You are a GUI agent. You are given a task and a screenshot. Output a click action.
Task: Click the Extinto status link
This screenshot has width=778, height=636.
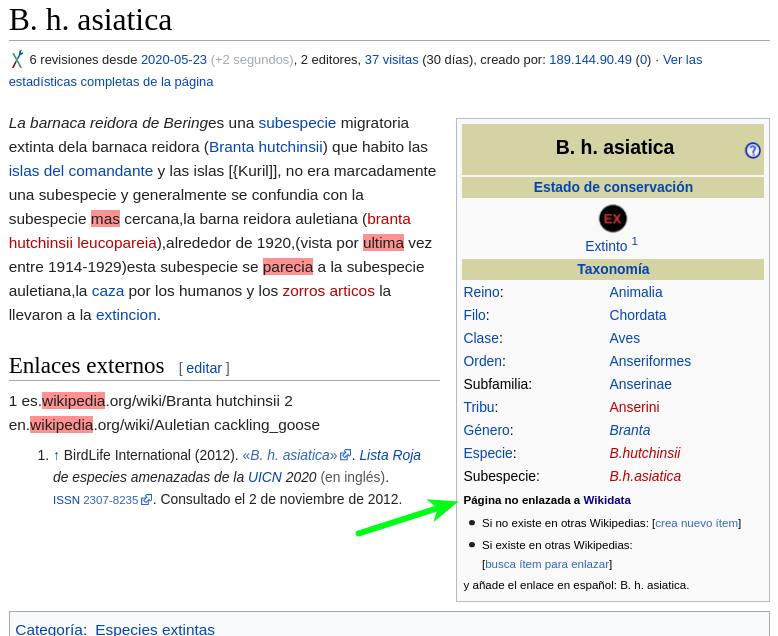(x=606, y=246)
